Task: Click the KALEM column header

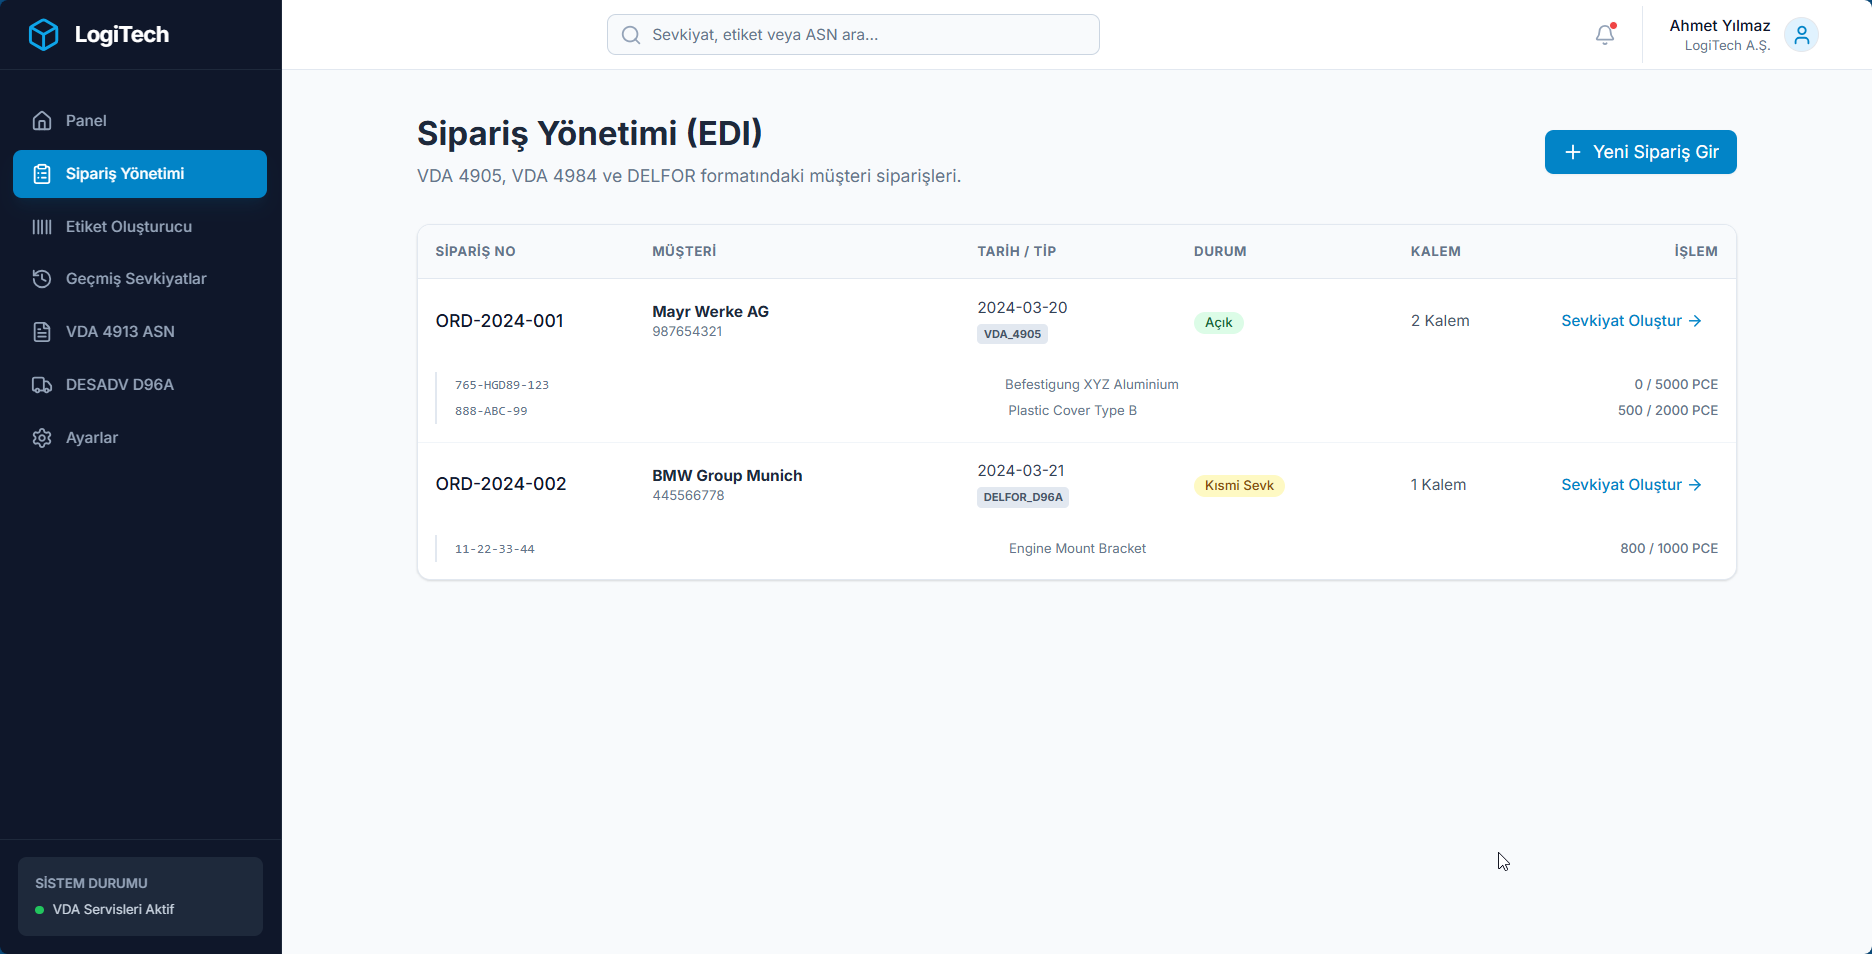Action: pos(1435,251)
